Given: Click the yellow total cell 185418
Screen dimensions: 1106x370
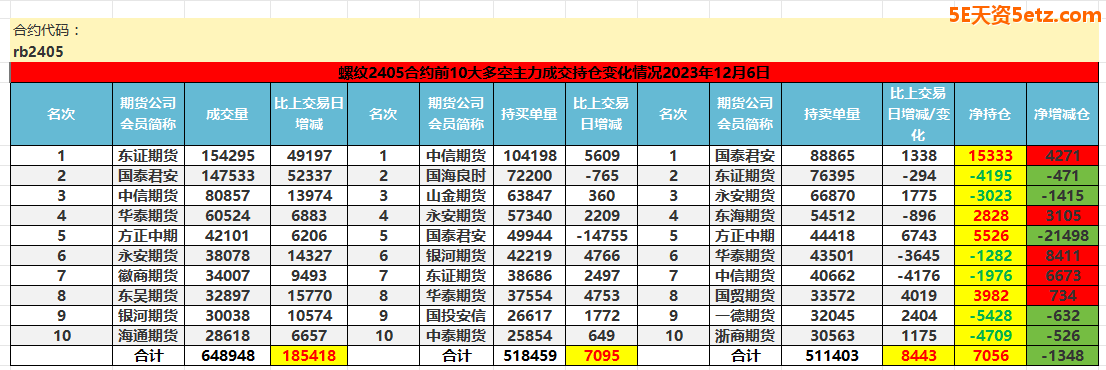Looking at the screenshot, I should click(x=310, y=356).
